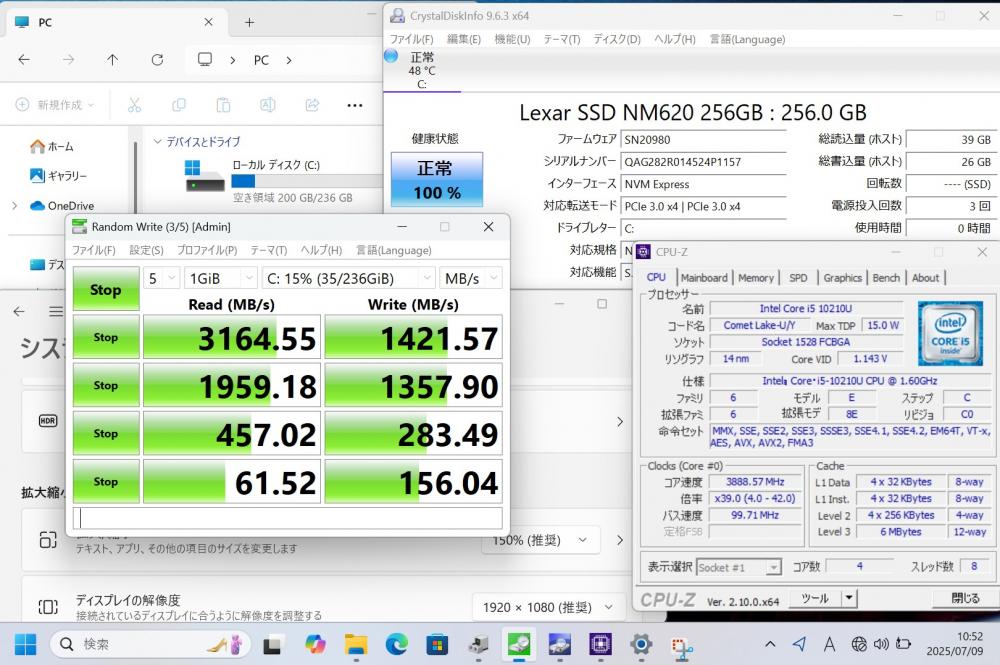Viewport: 1000px width, 665px height.
Task: Open the CPU-Z Socket #1 selection dropdown
Action: pos(739,567)
